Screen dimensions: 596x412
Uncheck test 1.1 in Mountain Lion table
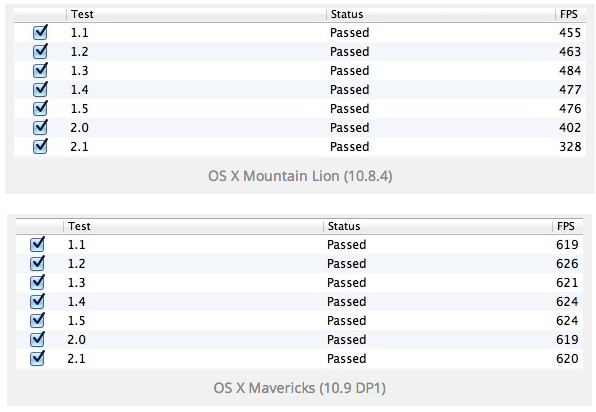(40, 33)
